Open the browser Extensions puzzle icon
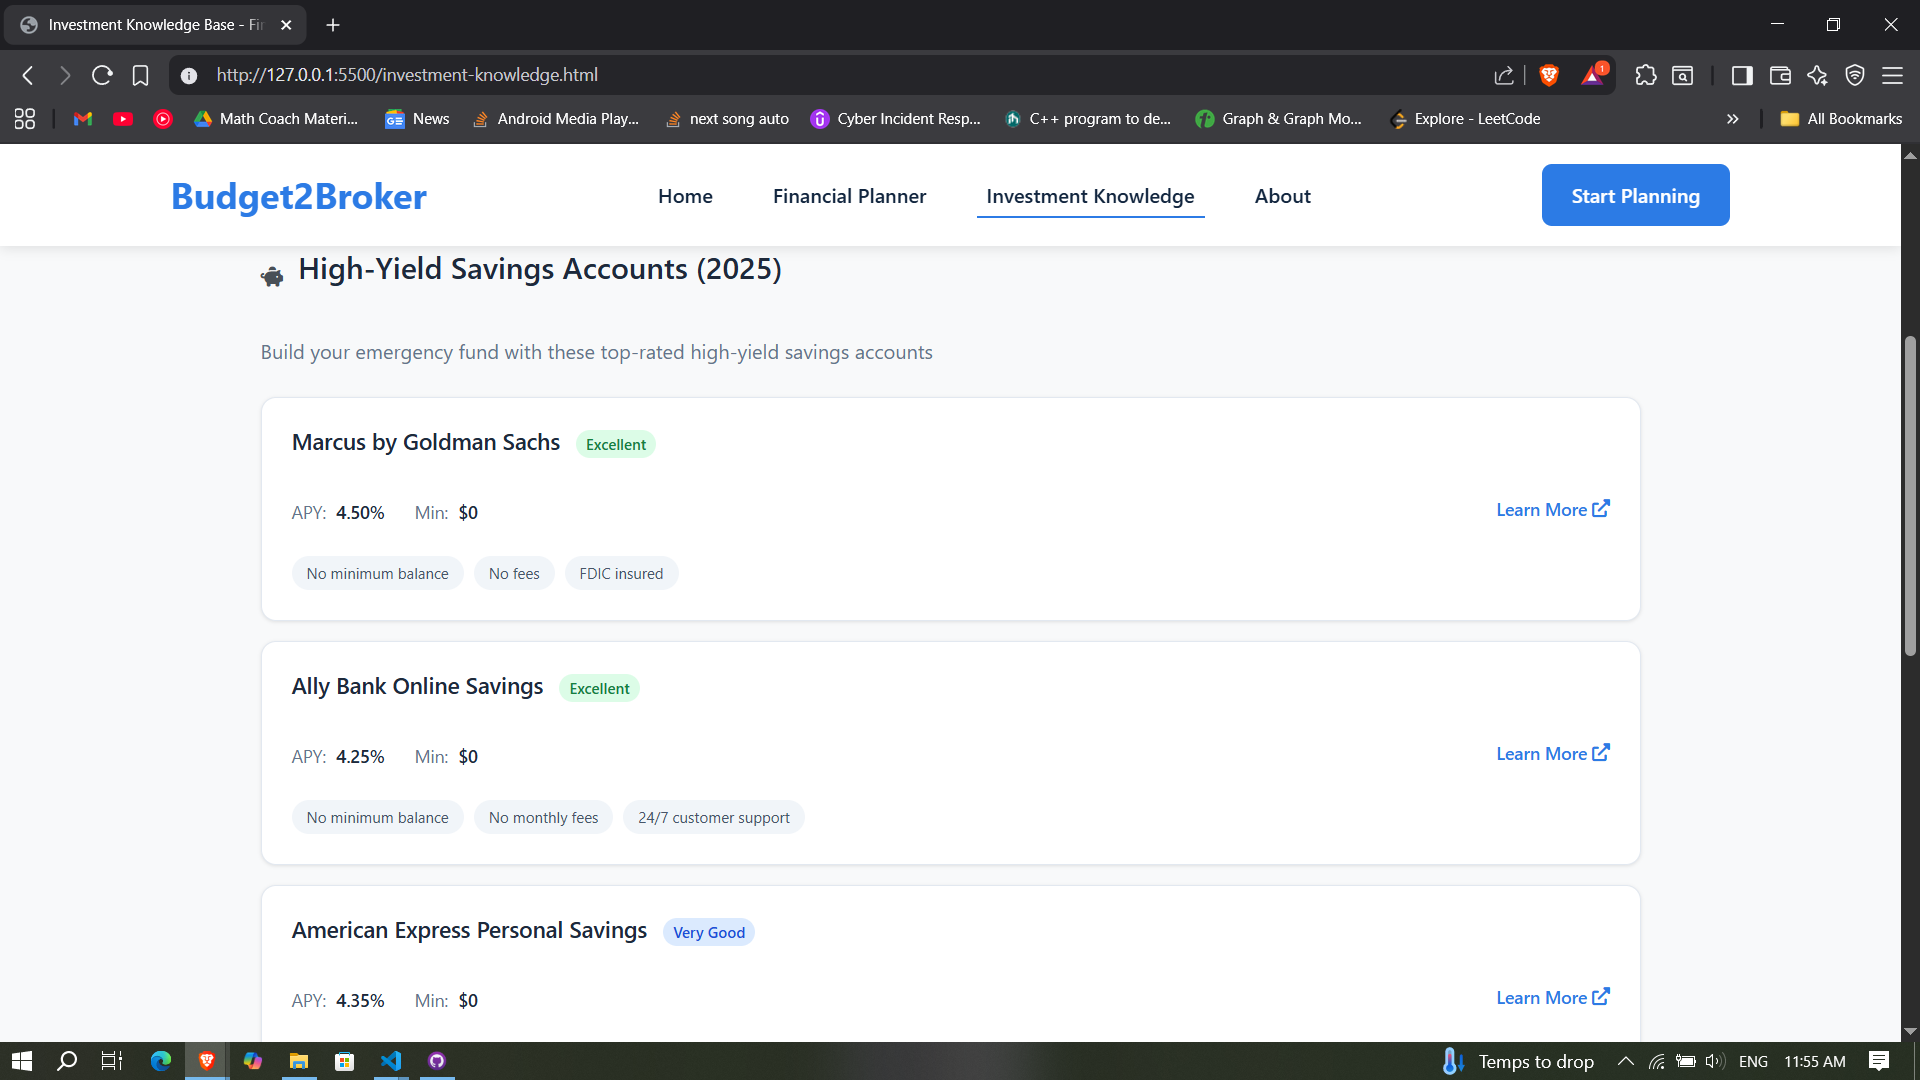 (x=1645, y=75)
